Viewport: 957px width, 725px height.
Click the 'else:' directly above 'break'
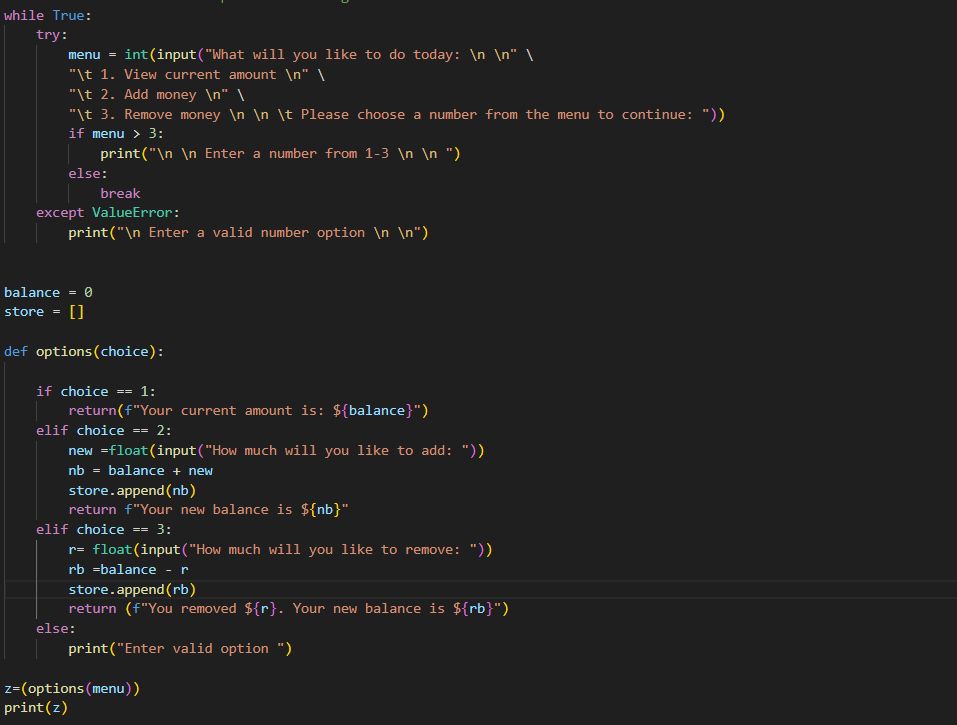point(88,174)
